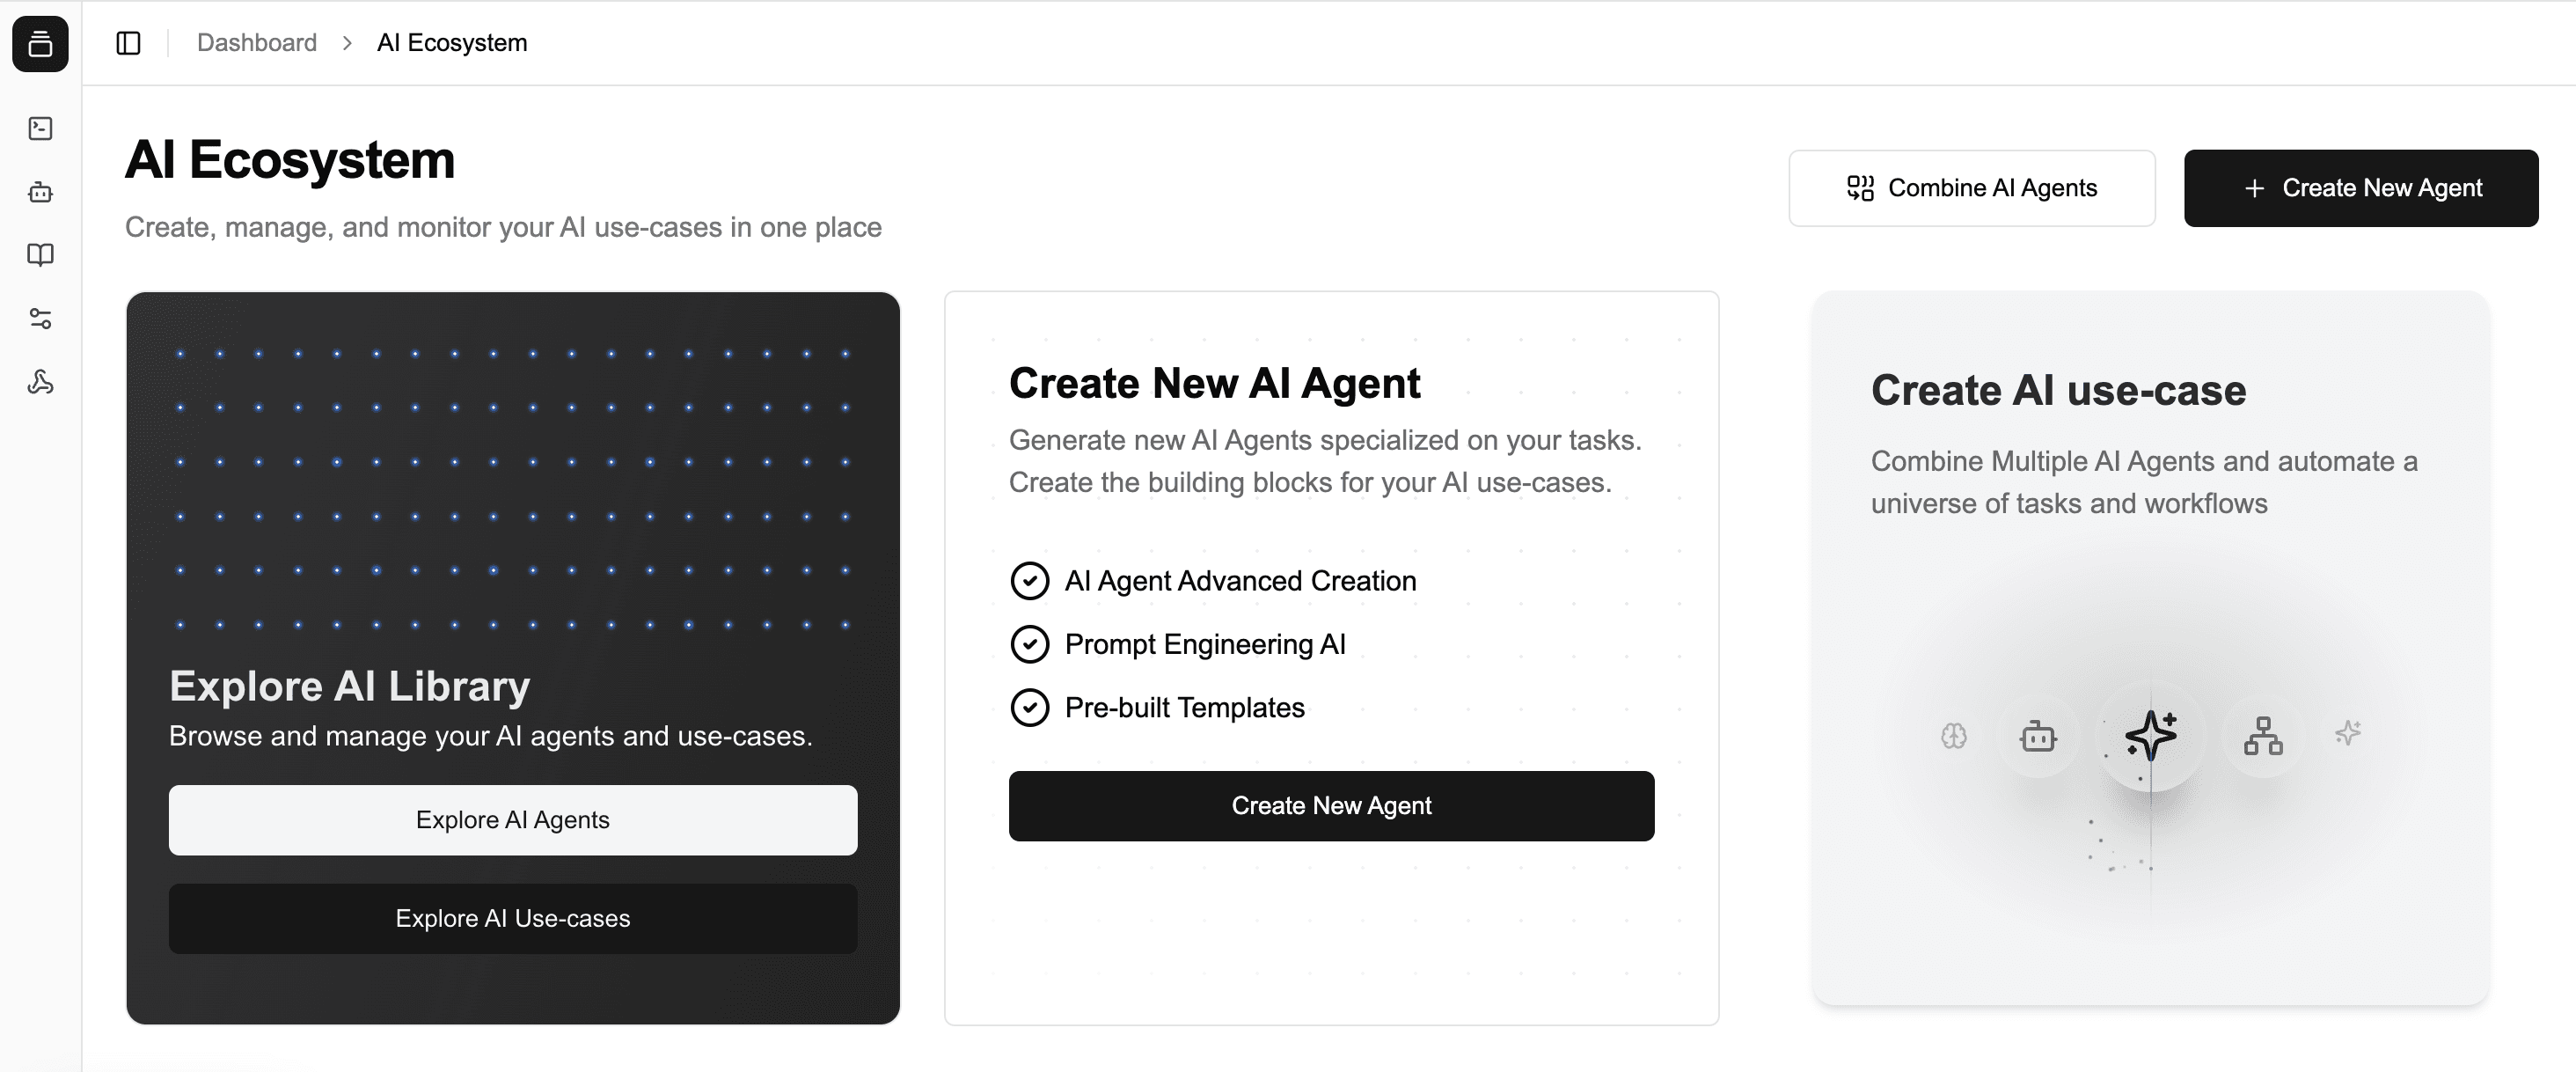
Task: Click the large center sparkle icon
Action: click(2151, 736)
